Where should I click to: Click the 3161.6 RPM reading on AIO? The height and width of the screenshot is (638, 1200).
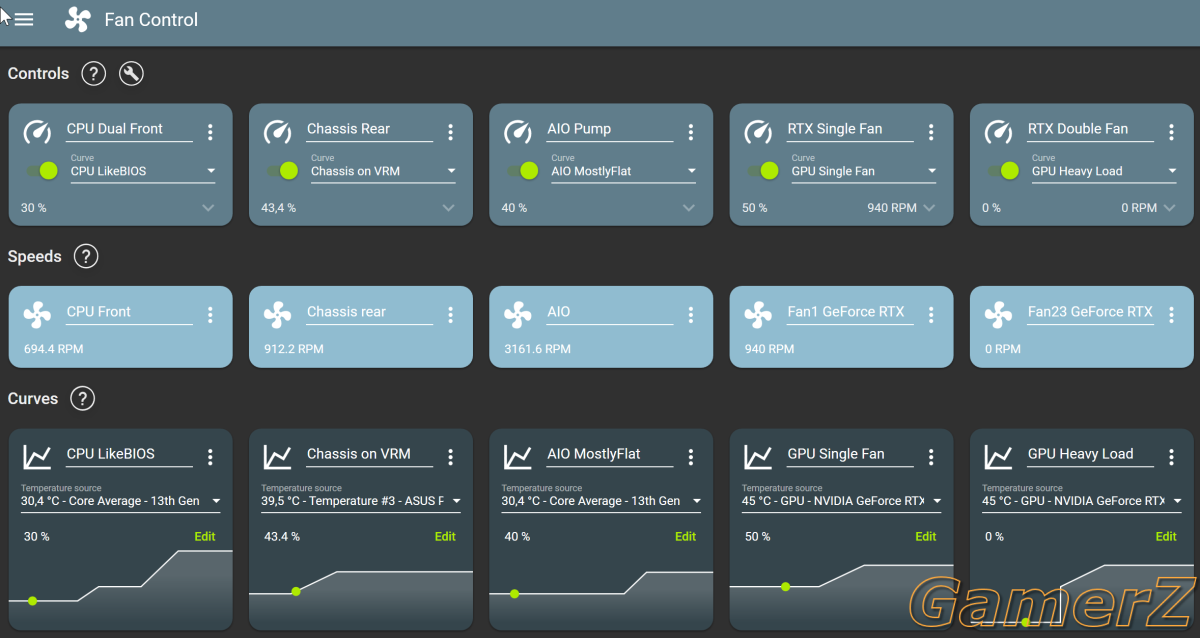(537, 349)
